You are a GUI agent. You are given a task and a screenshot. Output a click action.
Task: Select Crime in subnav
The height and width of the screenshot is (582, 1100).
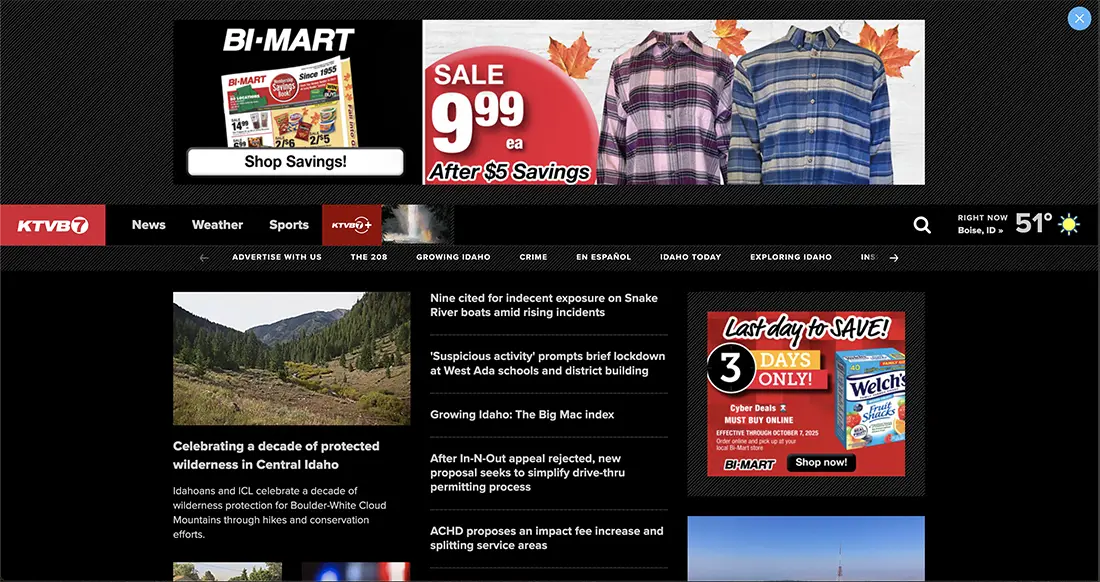pos(533,257)
